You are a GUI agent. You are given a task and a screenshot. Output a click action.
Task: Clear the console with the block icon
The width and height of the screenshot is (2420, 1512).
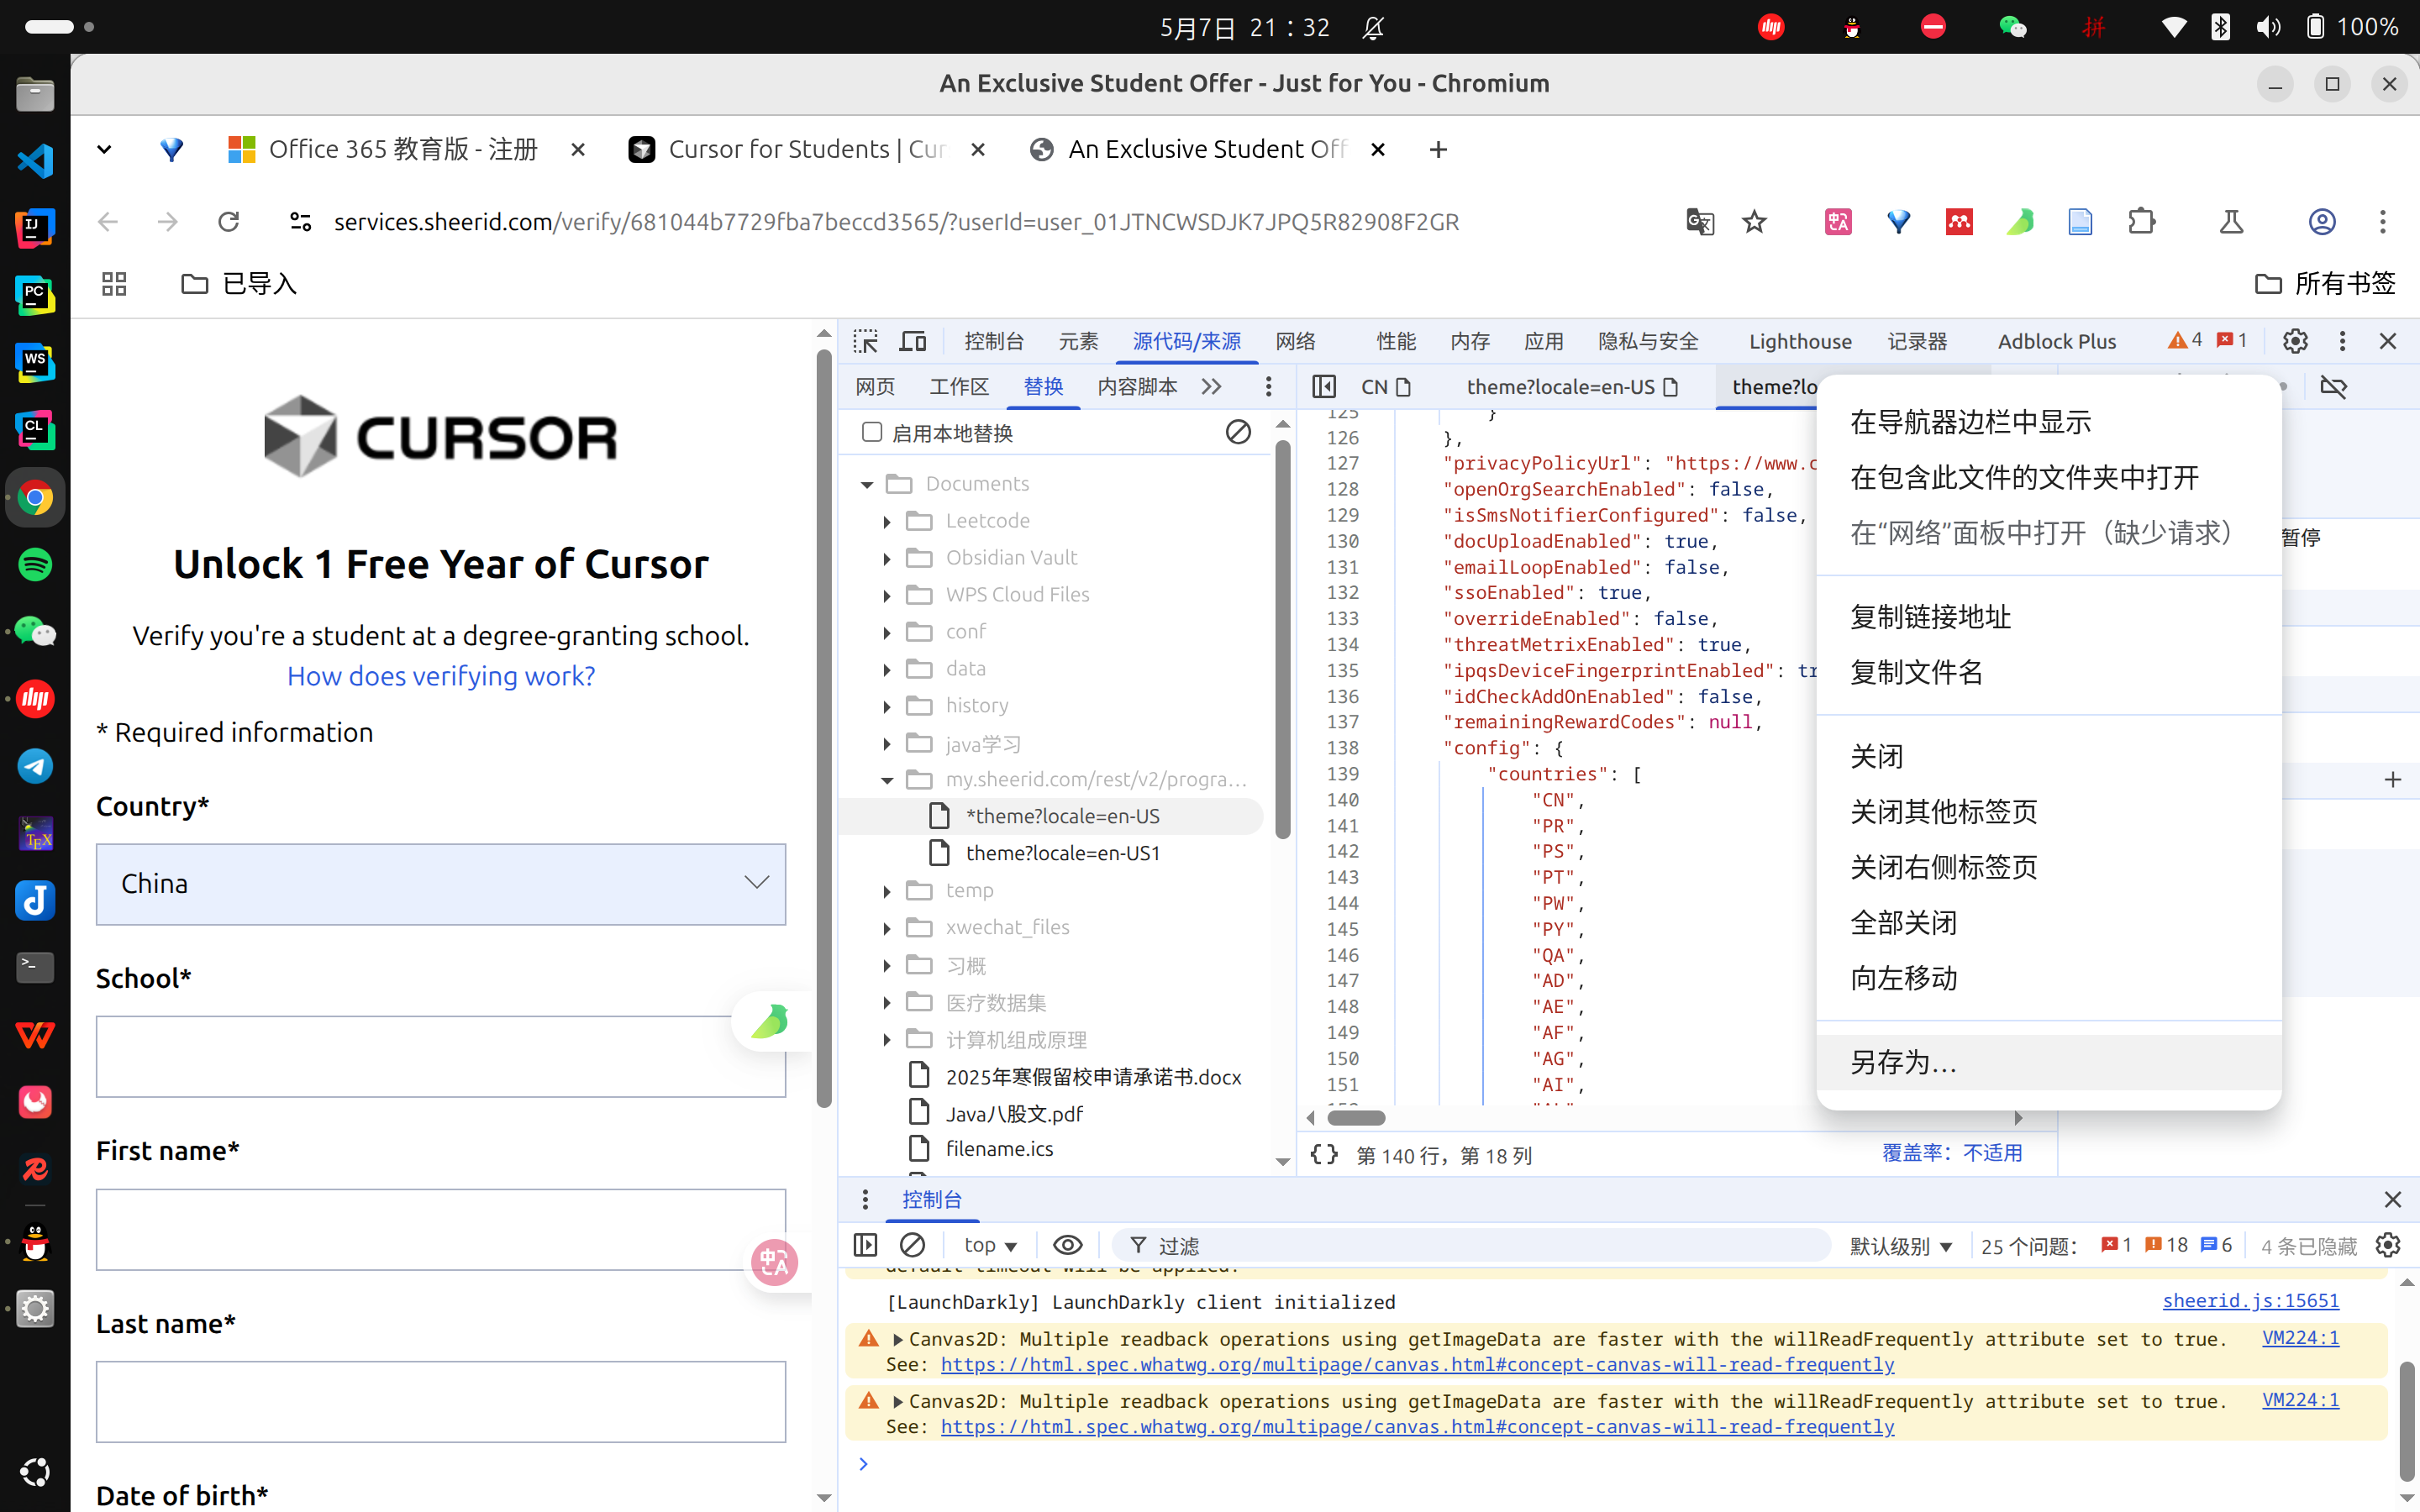coord(912,1245)
